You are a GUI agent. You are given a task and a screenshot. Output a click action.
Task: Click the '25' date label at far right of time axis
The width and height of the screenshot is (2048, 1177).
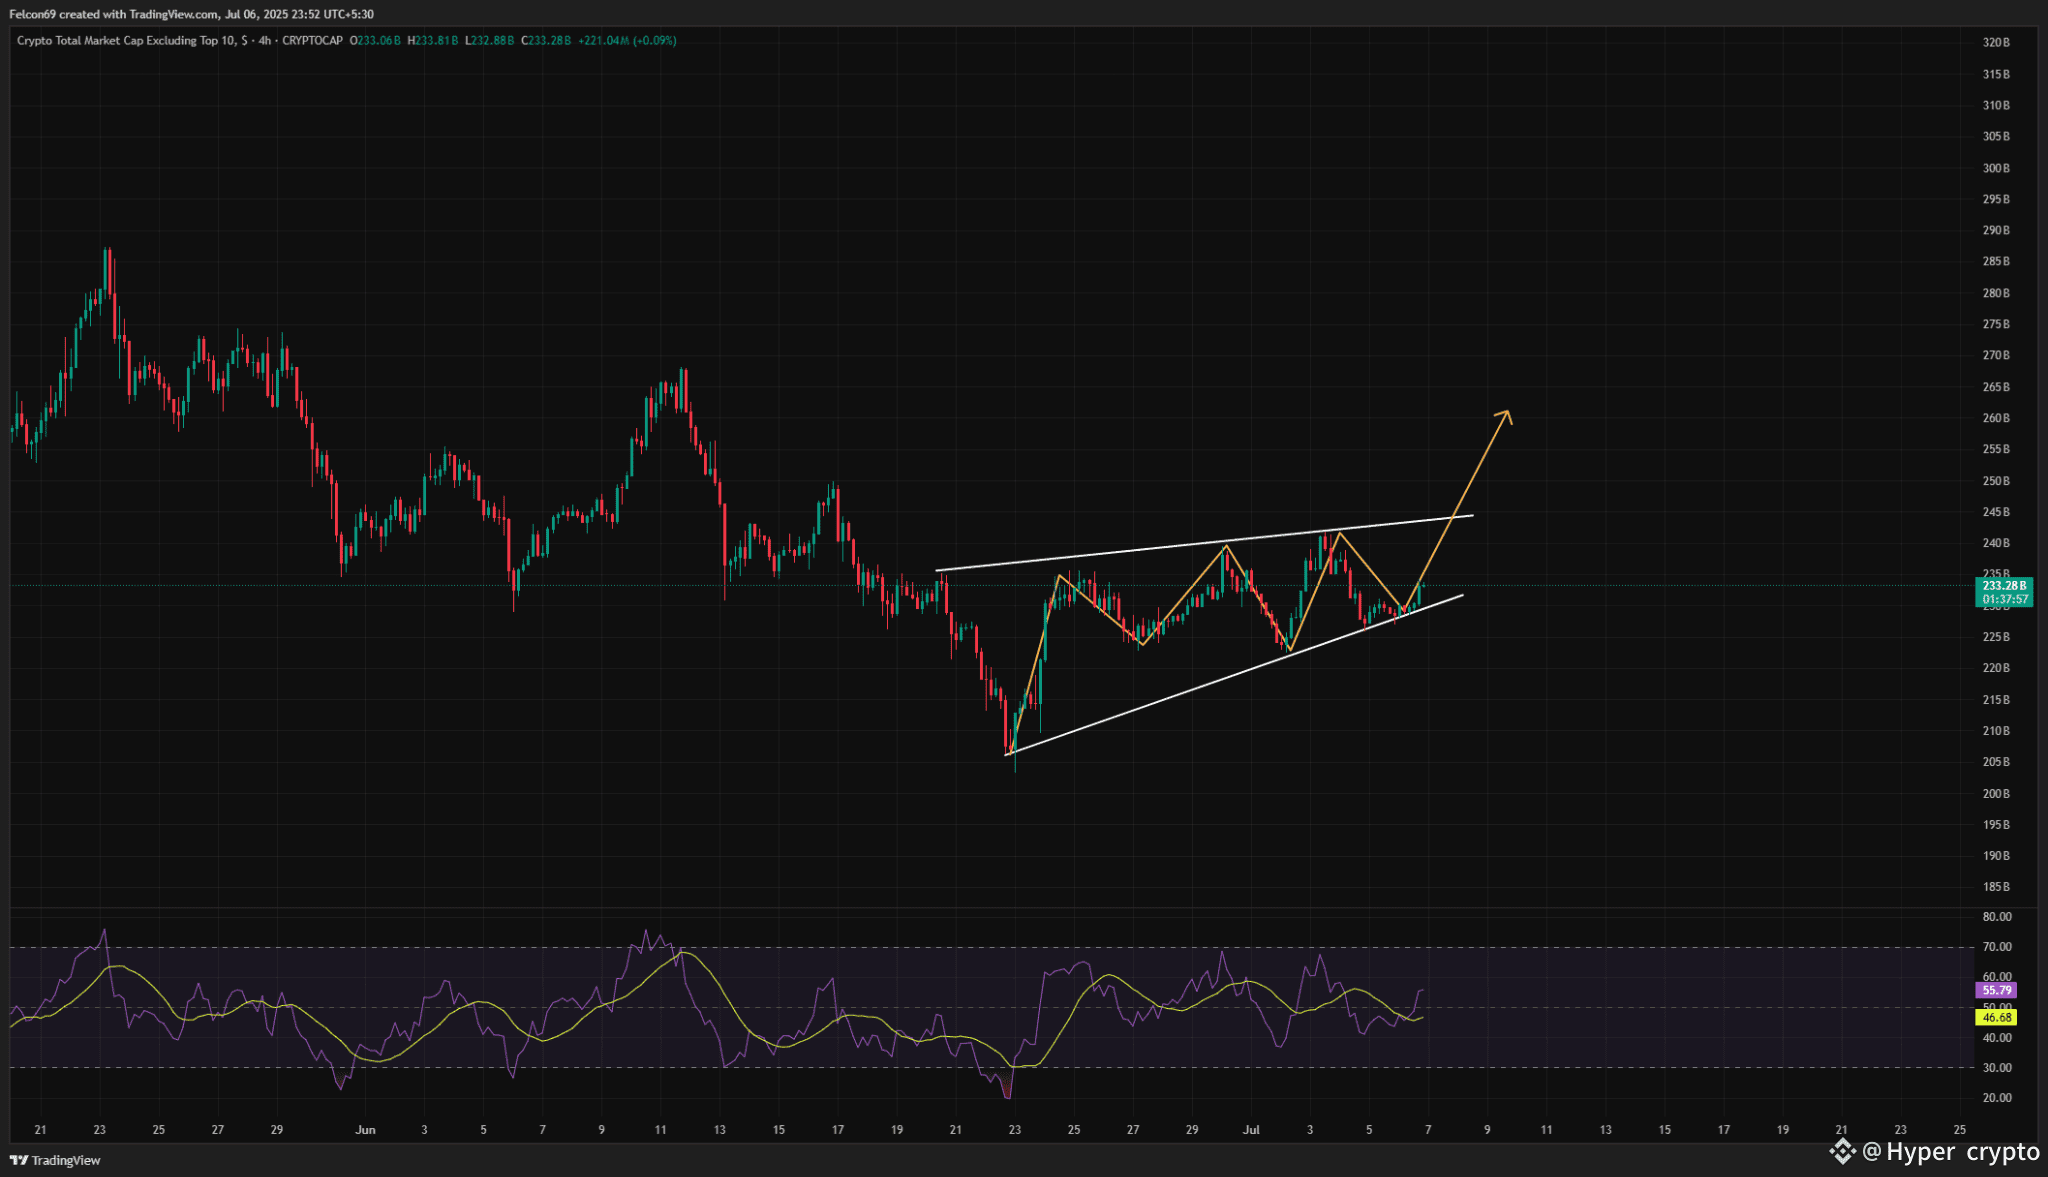pyautogui.click(x=1959, y=1130)
